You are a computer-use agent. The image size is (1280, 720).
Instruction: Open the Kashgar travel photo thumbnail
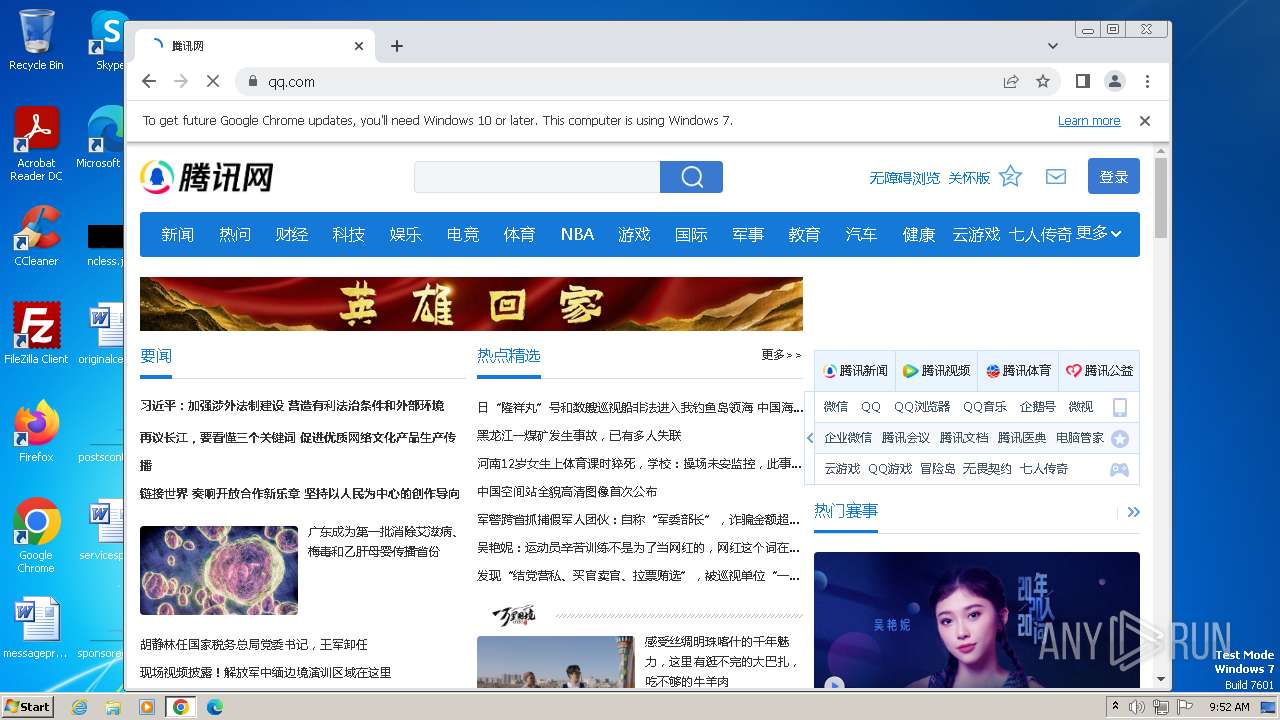click(x=556, y=662)
